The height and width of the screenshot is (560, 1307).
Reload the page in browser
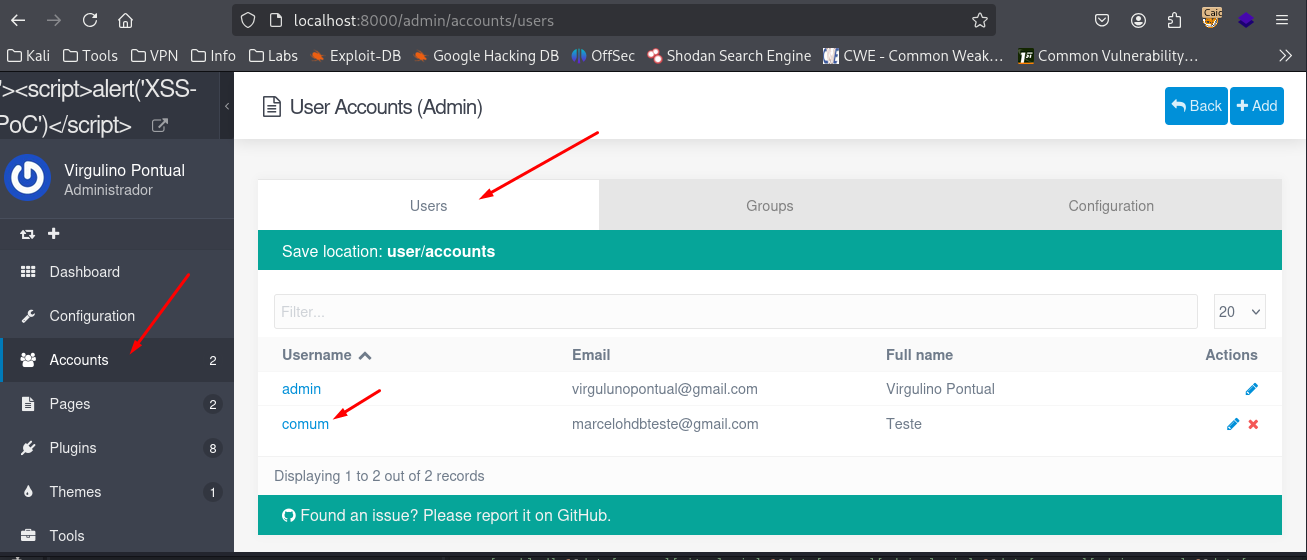point(90,20)
